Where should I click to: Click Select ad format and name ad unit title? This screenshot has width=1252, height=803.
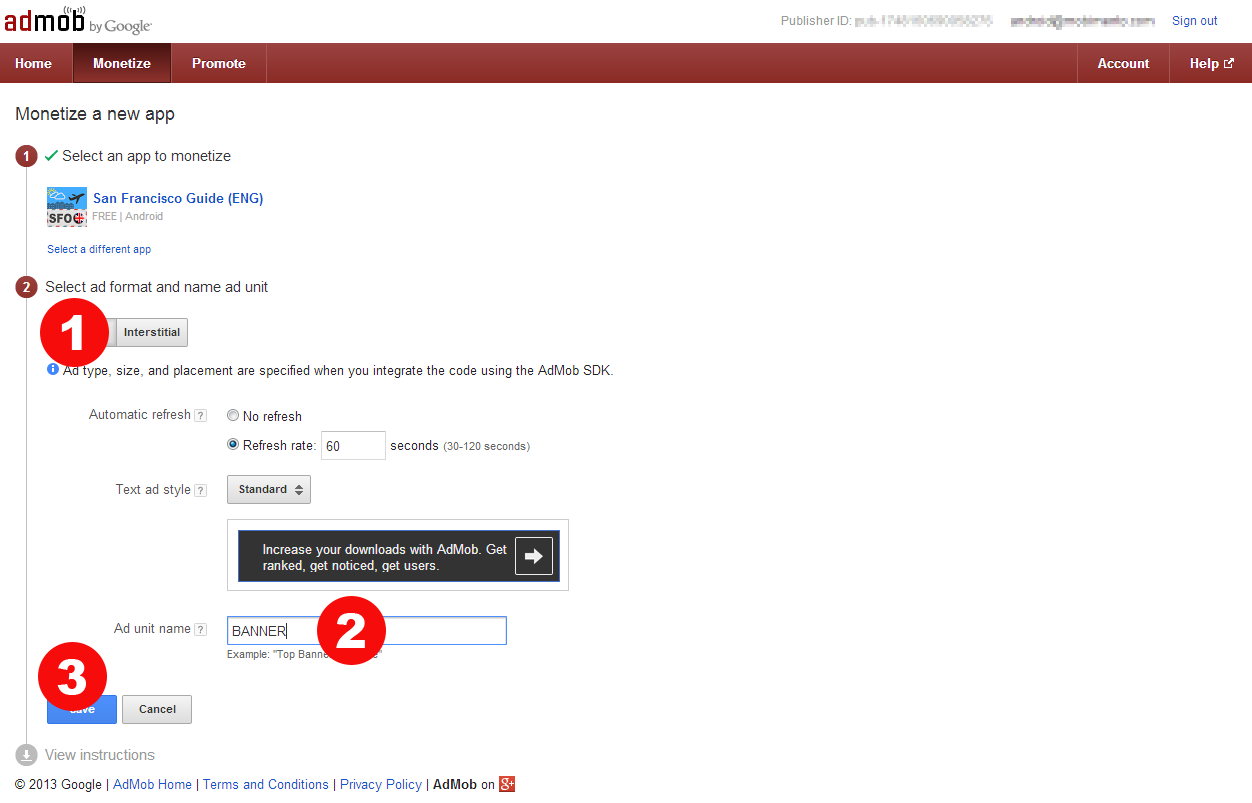[x=157, y=287]
